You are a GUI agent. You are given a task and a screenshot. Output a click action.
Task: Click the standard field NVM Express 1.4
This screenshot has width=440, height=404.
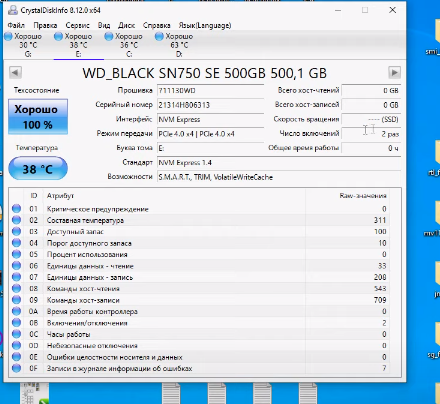[x=279, y=162]
